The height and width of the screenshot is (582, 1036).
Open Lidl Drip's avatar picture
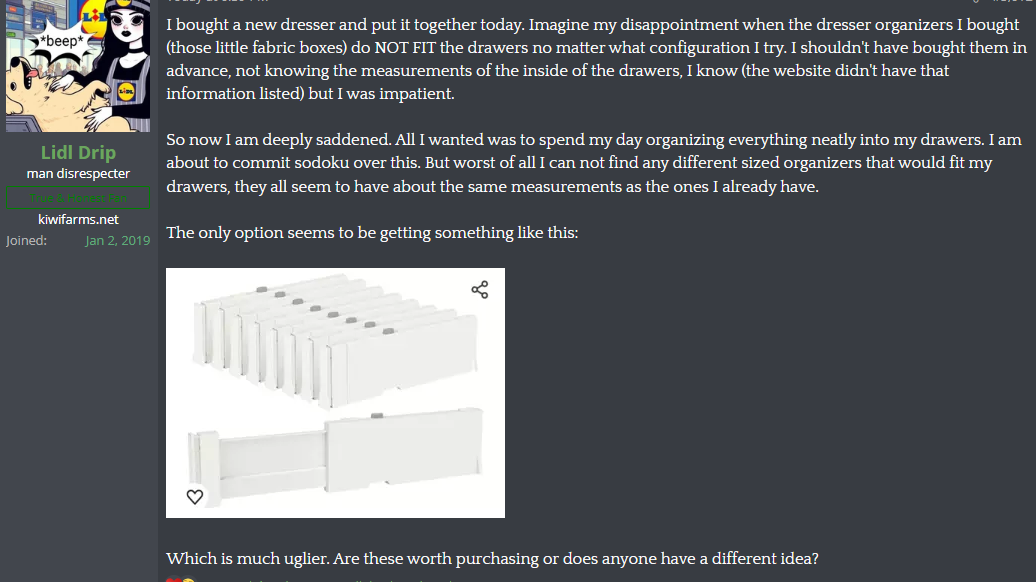(x=78, y=66)
